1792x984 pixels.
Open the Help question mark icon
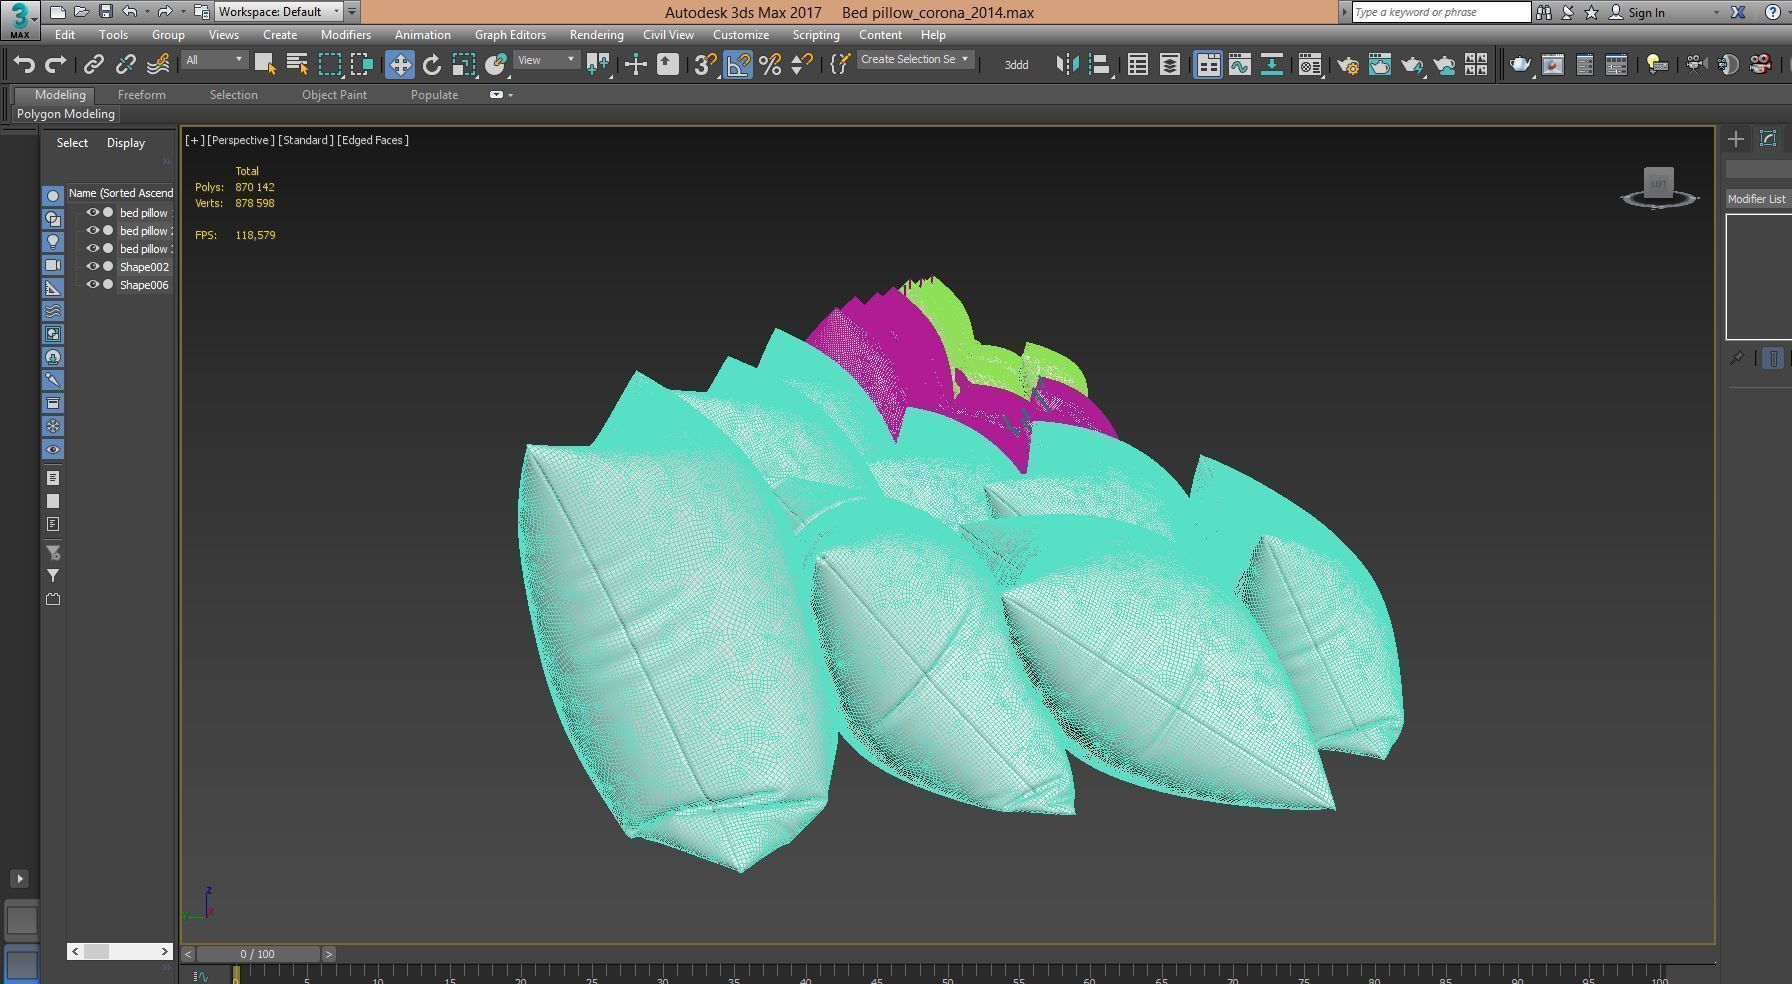tap(1772, 12)
